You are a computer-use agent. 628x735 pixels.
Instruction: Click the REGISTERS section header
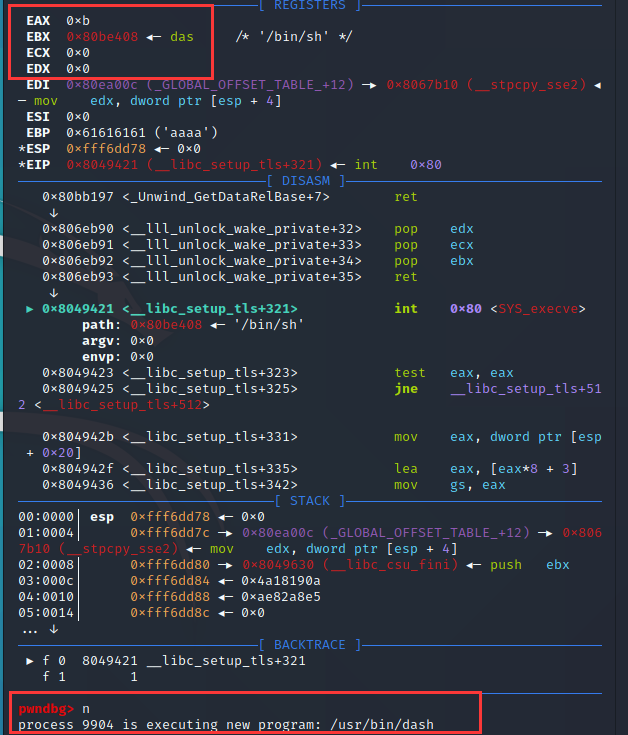pyautogui.click(x=310, y=5)
